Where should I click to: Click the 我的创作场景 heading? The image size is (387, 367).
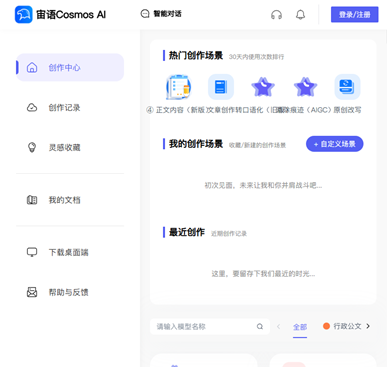point(196,144)
